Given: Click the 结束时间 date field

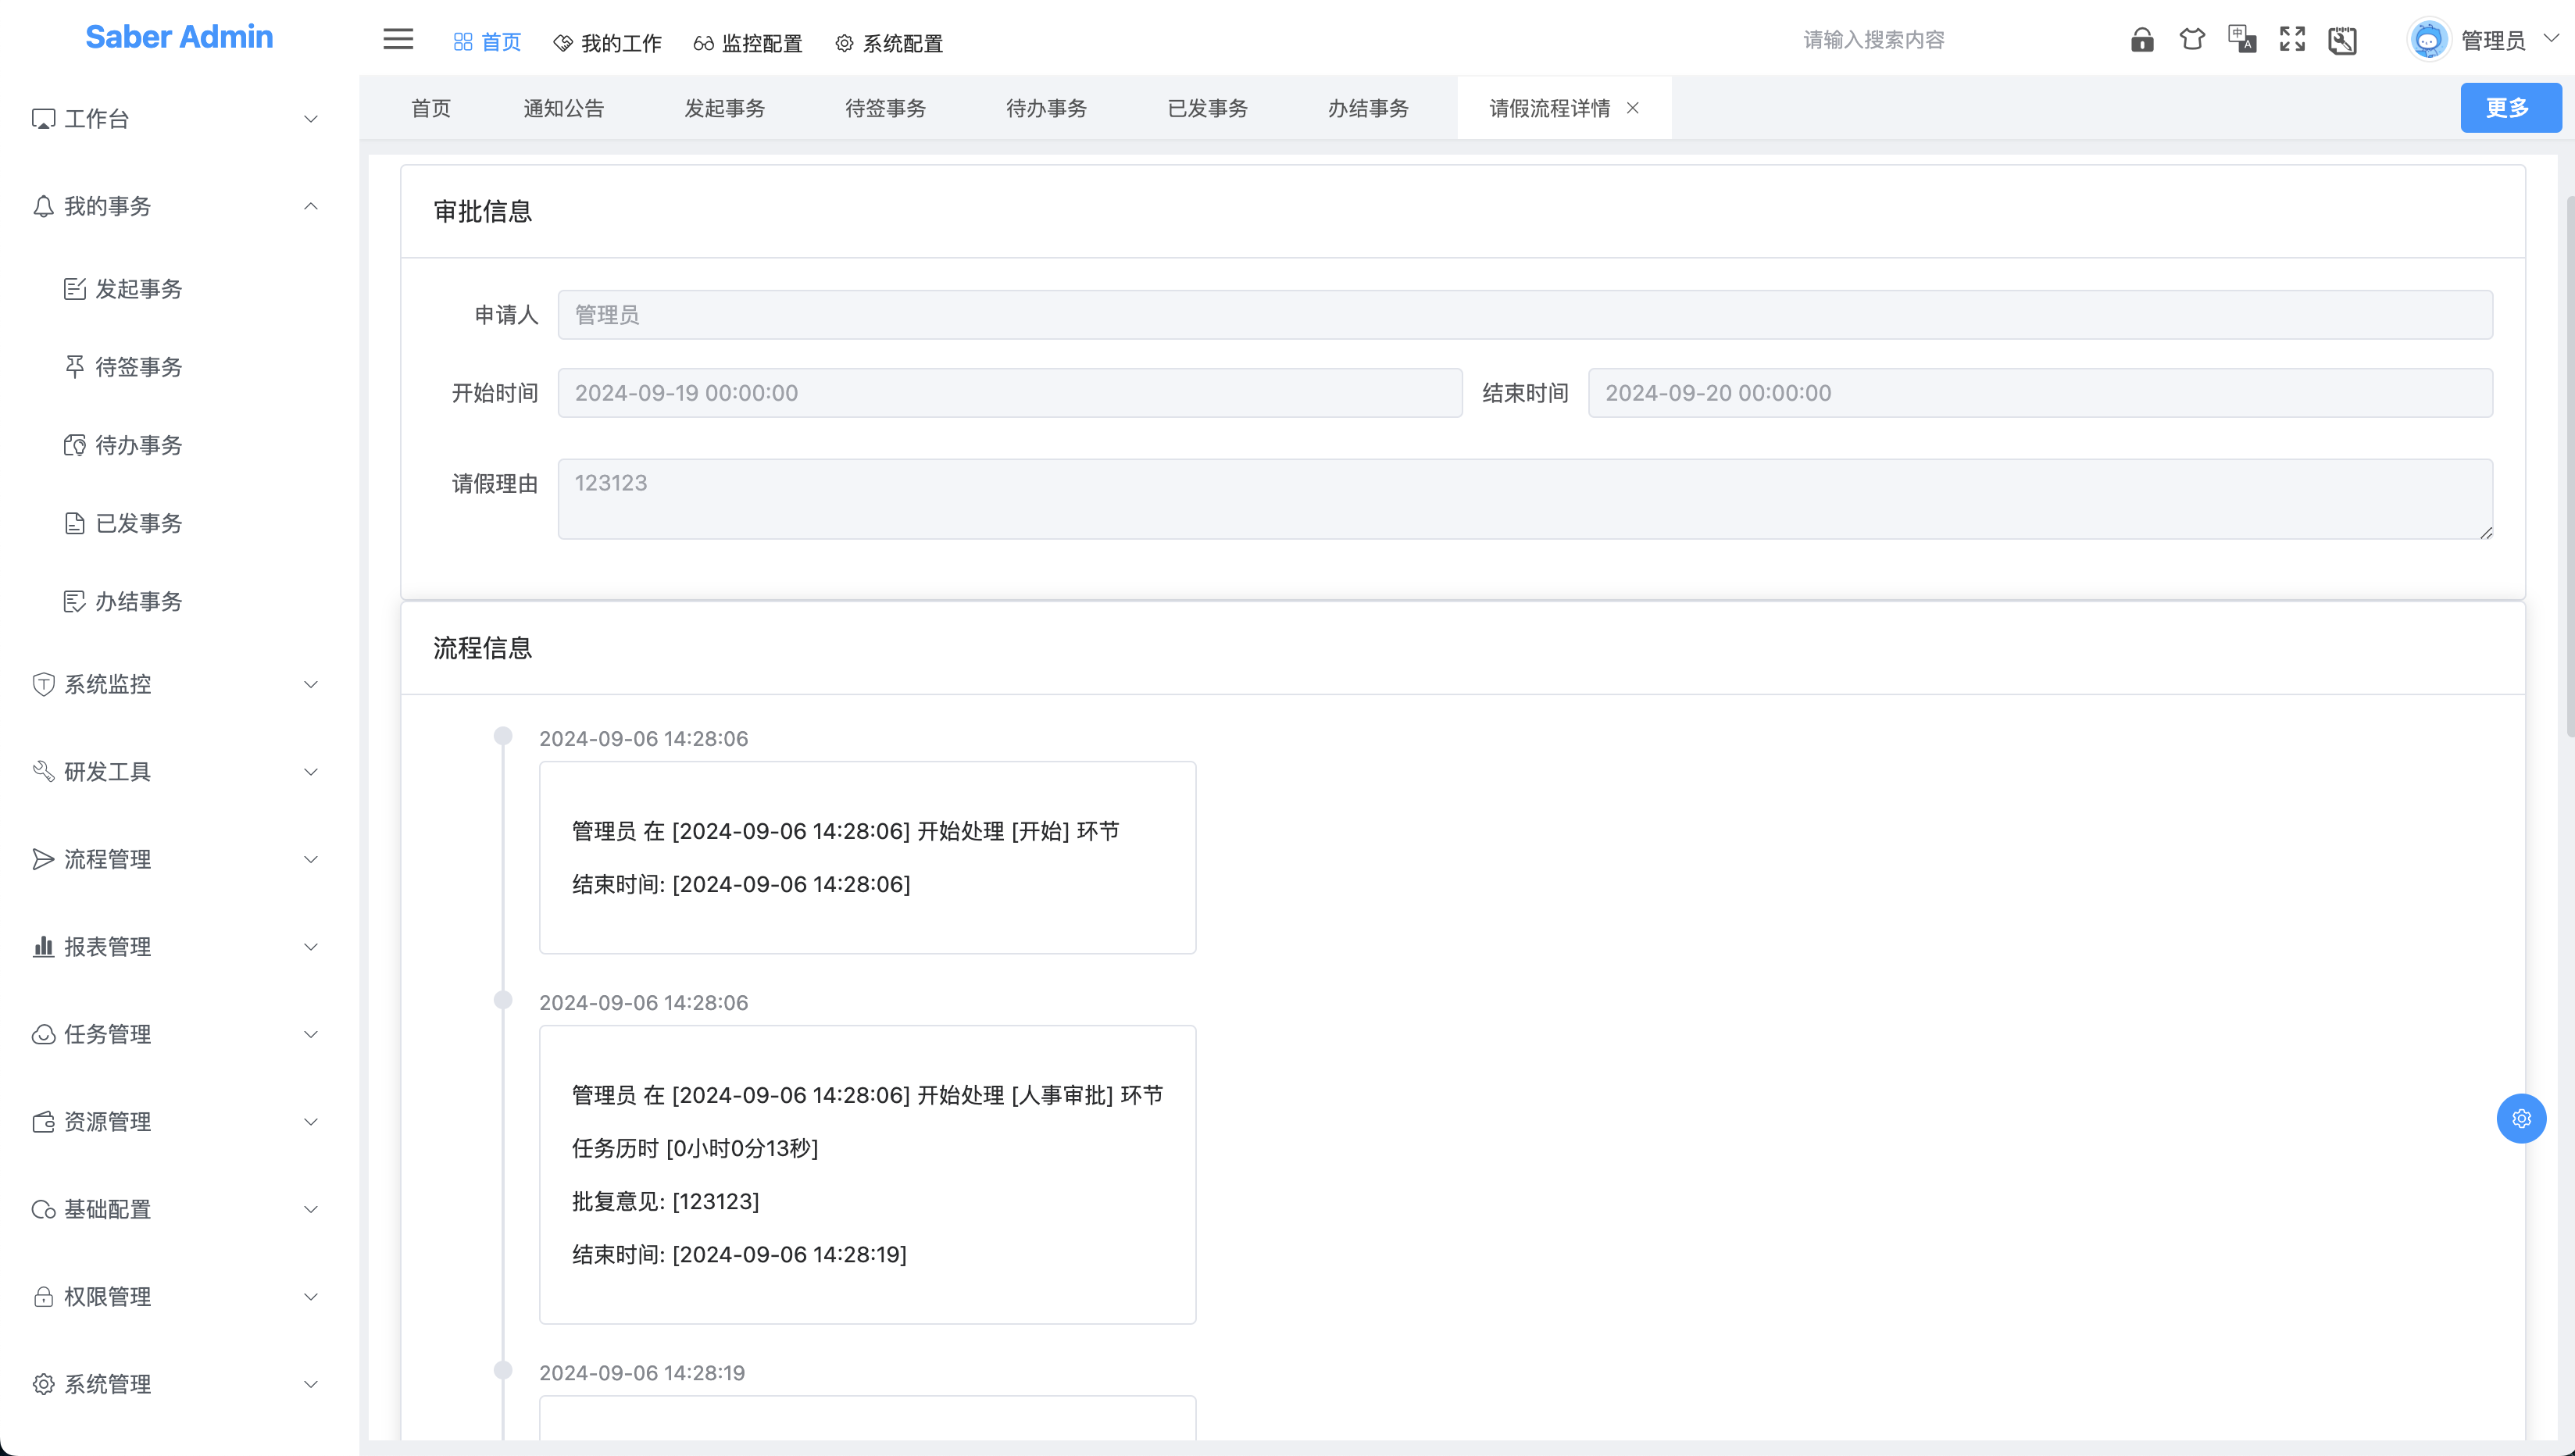Looking at the screenshot, I should click(2040, 393).
